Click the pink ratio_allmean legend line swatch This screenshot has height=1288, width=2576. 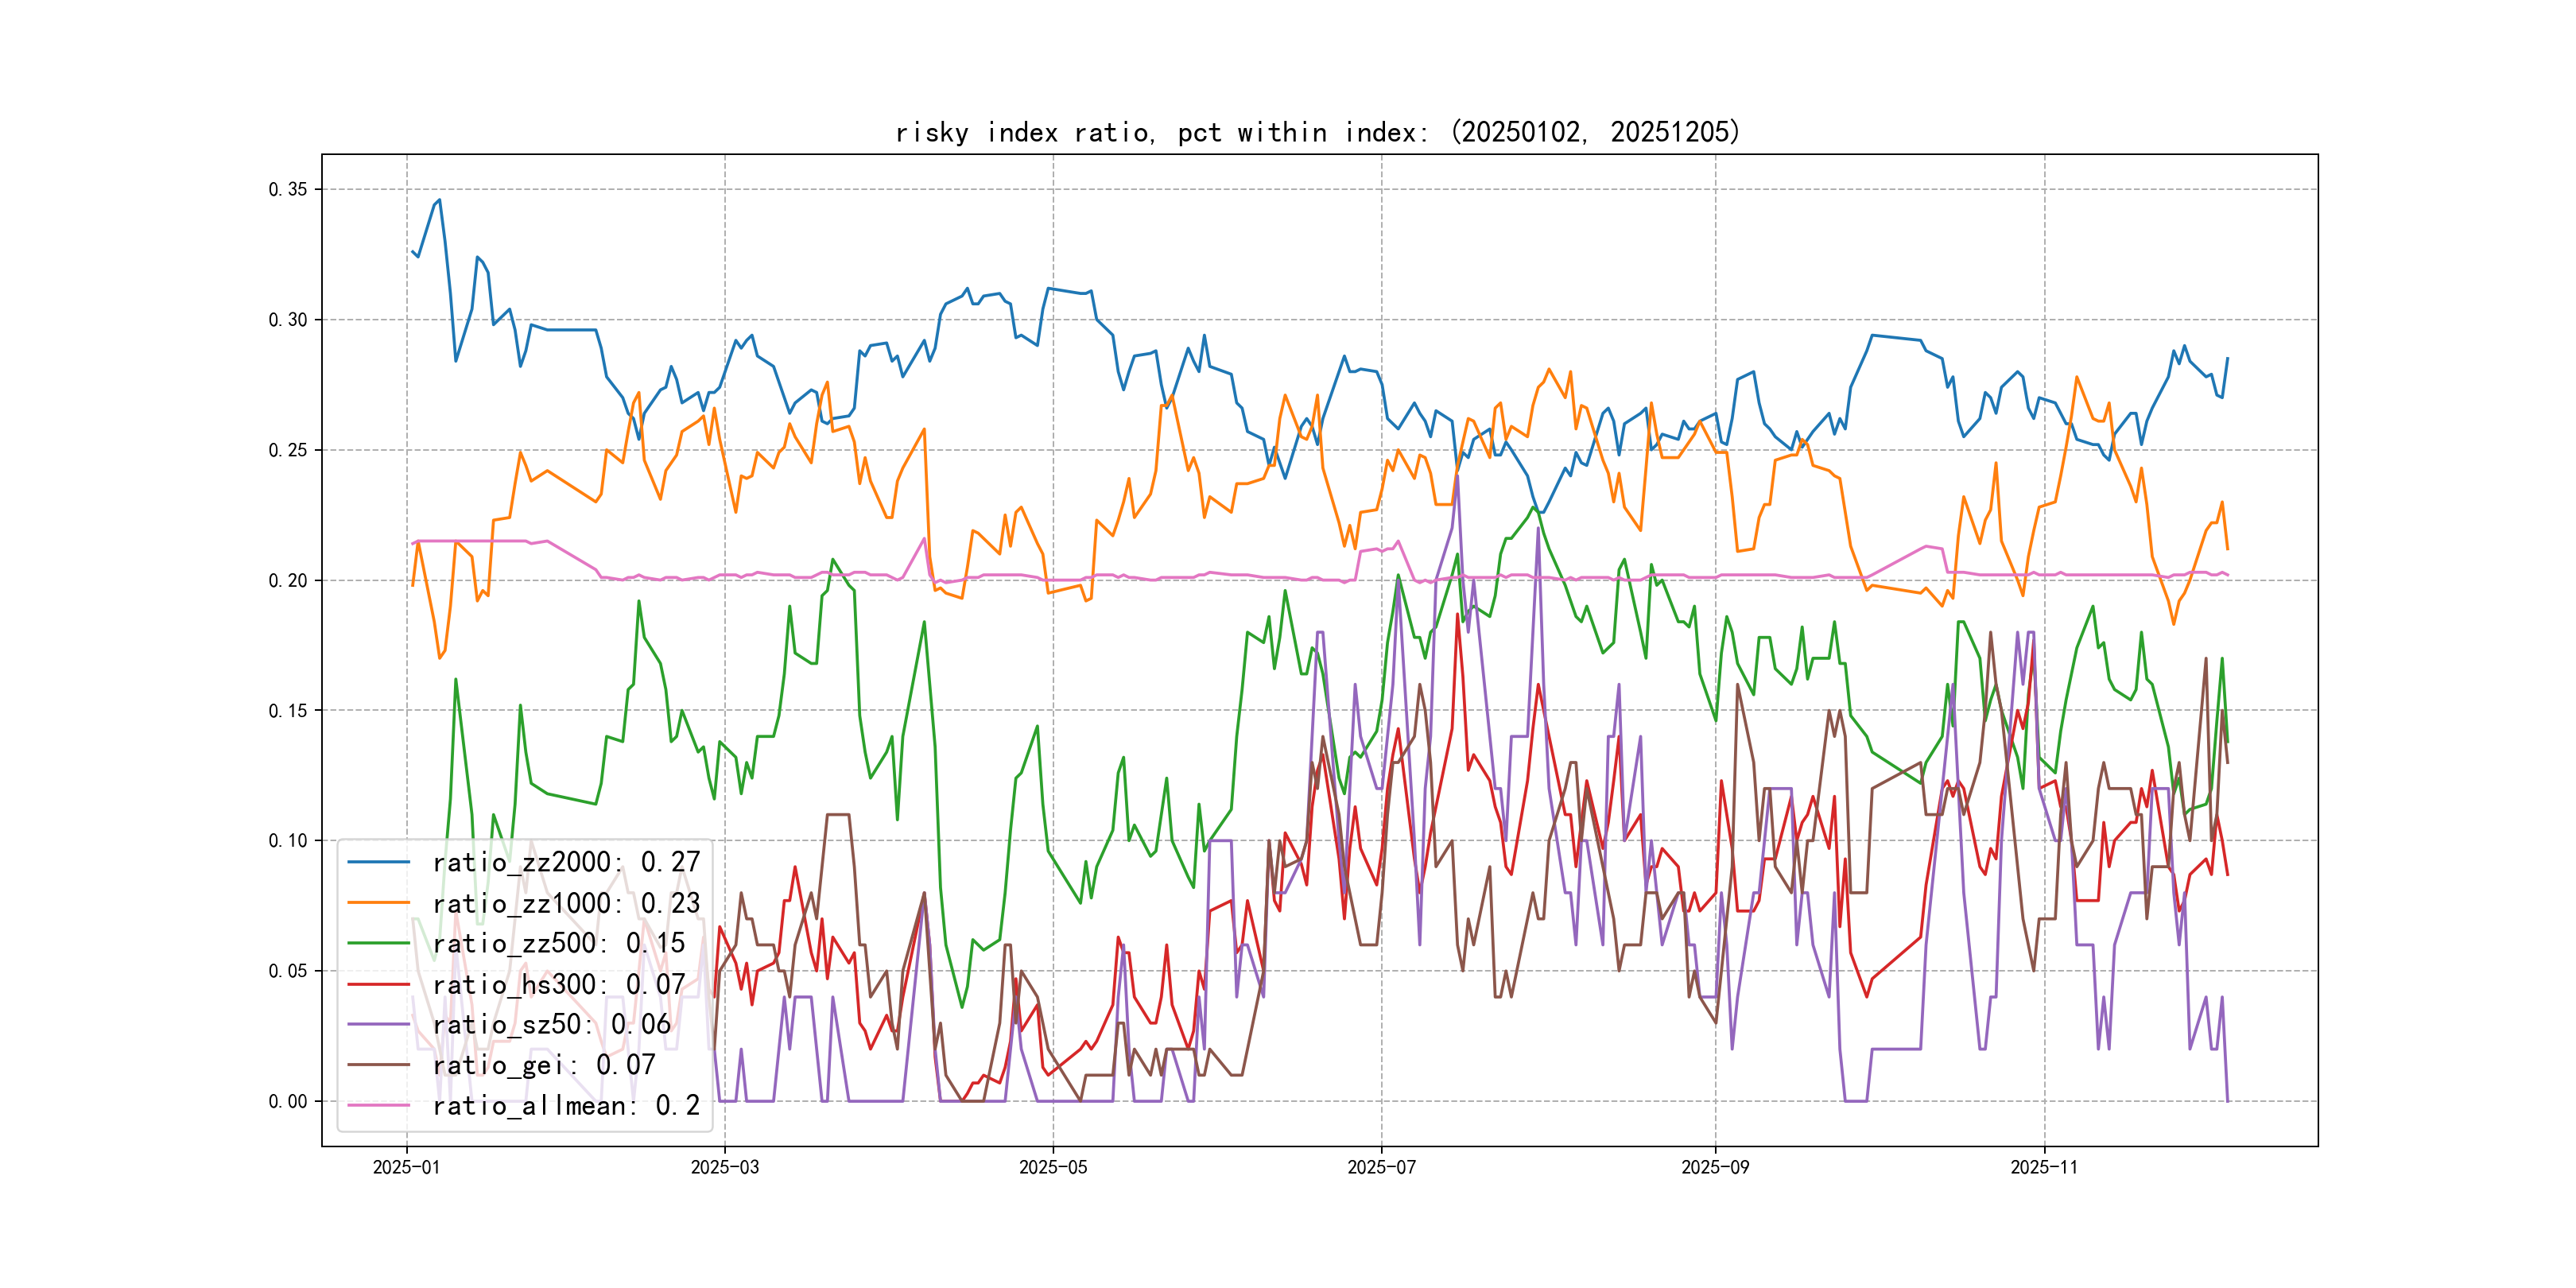coord(378,1105)
